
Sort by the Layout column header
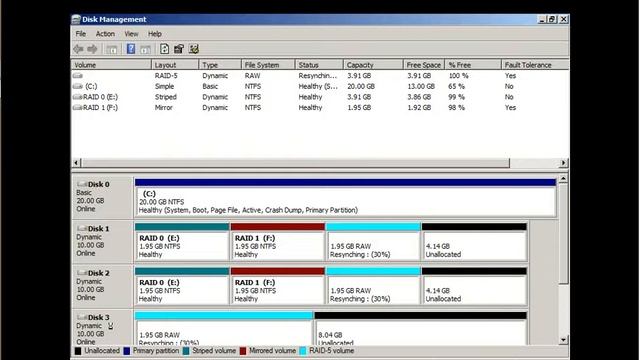click(175, 65)
